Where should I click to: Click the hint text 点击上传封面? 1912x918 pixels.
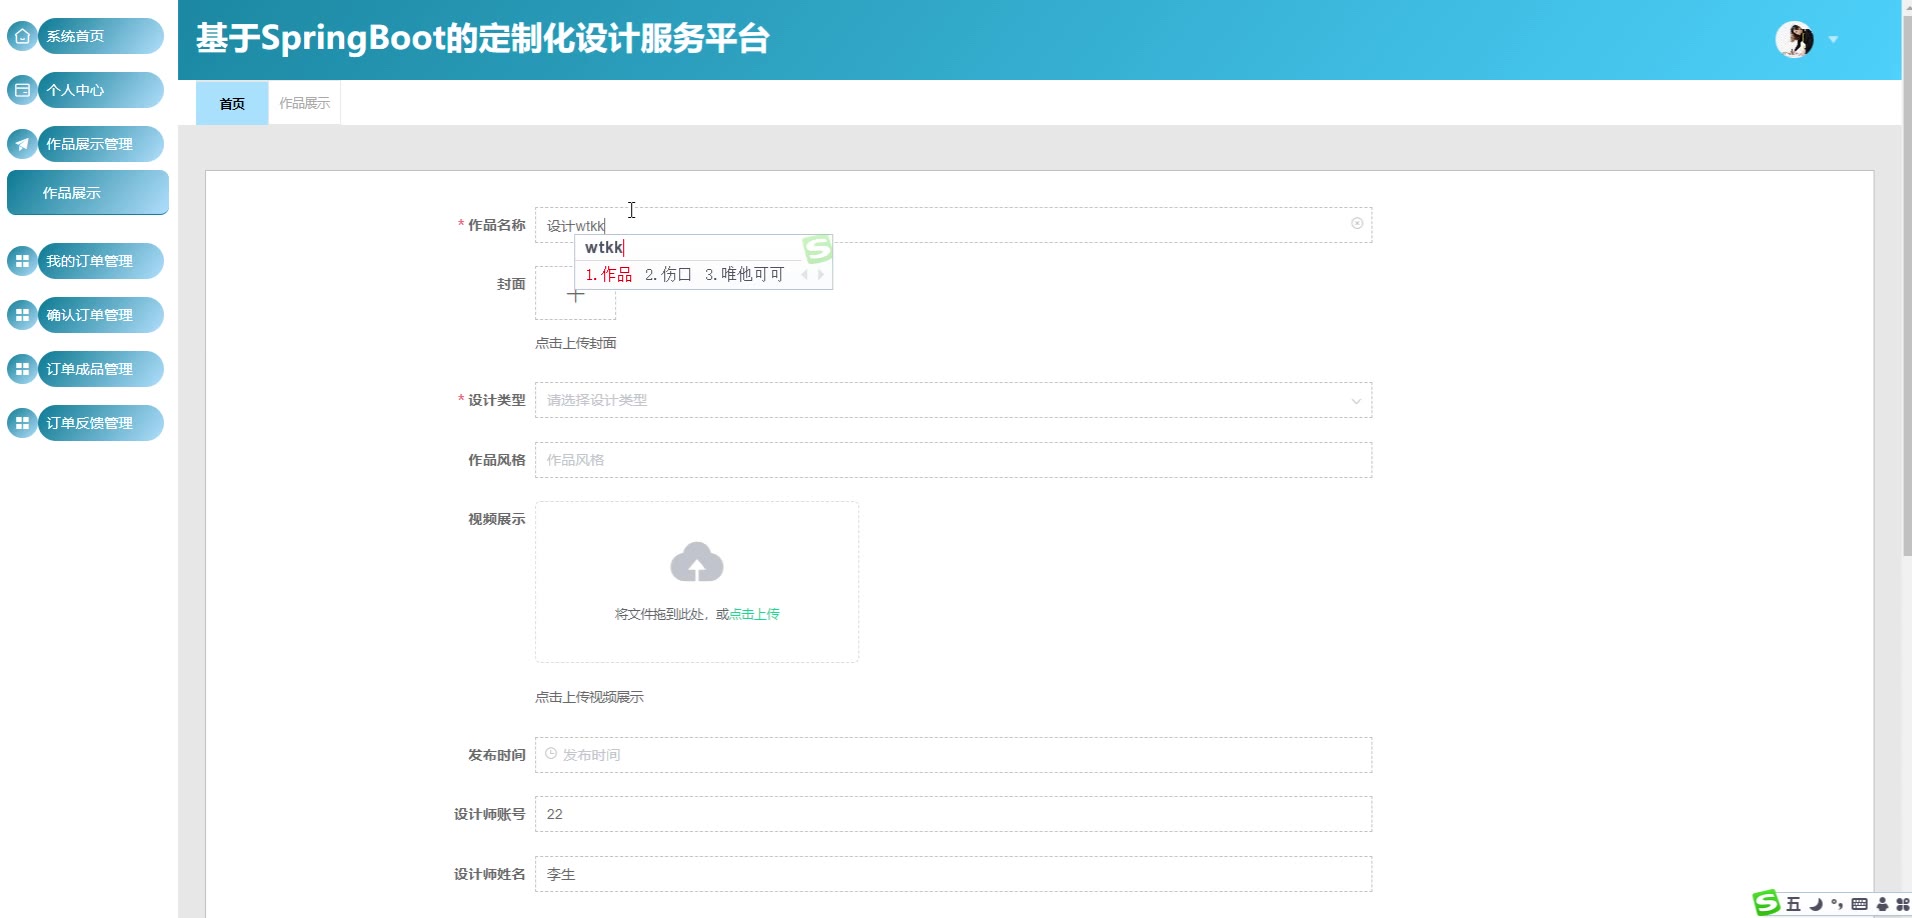[x=576, y=343]
